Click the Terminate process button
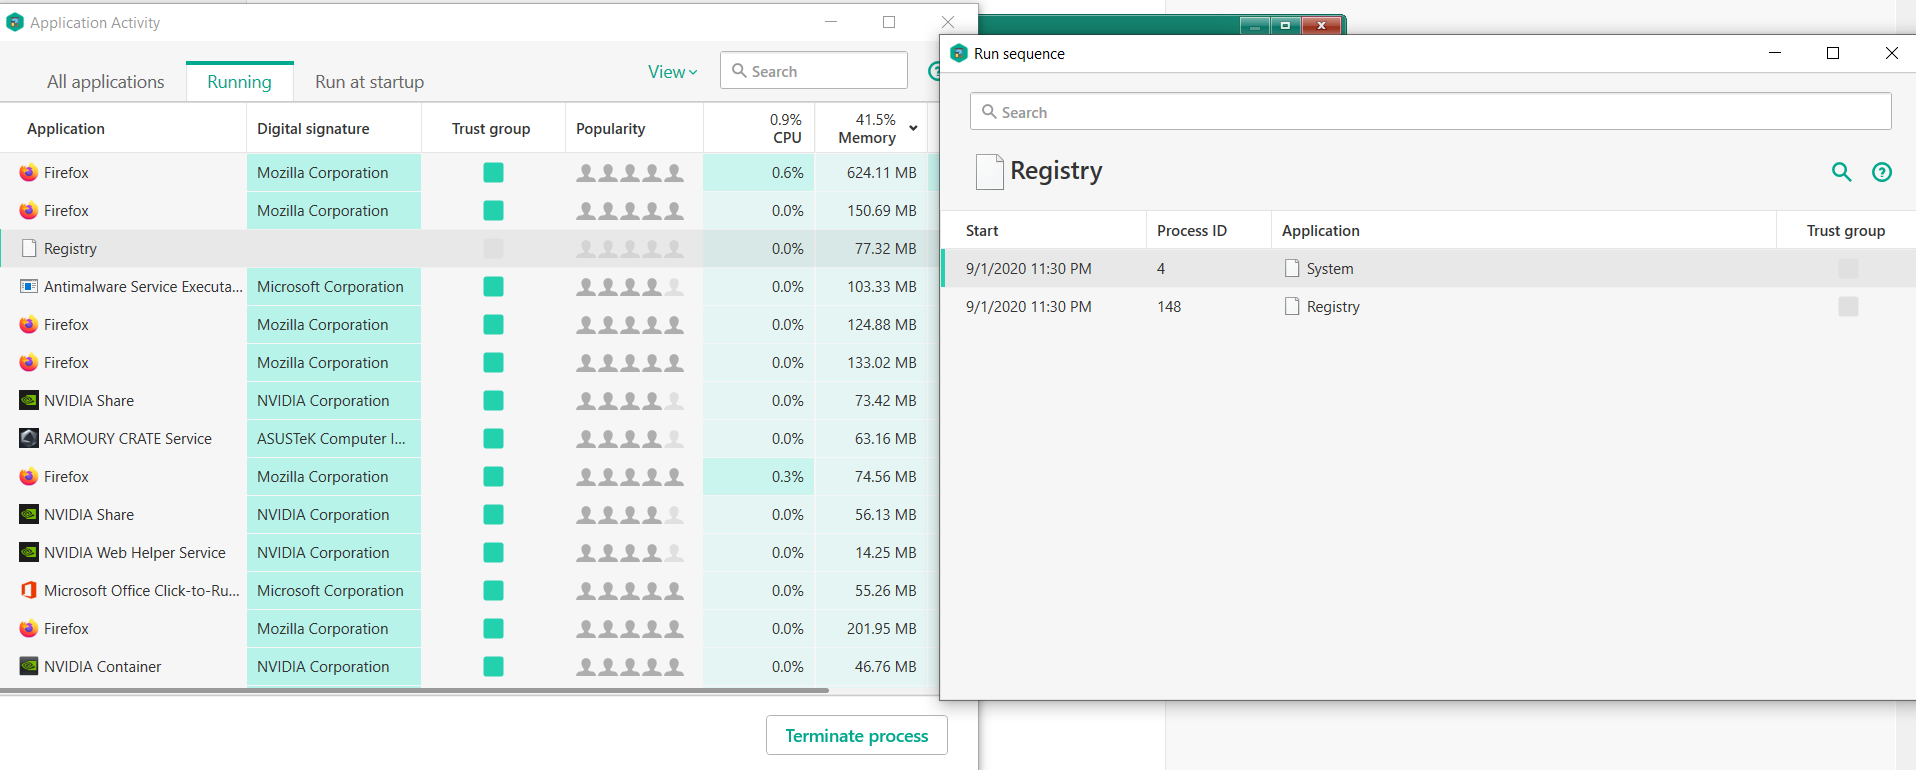The width and height of the screenshot is (1916, 770). click(857, 736)
